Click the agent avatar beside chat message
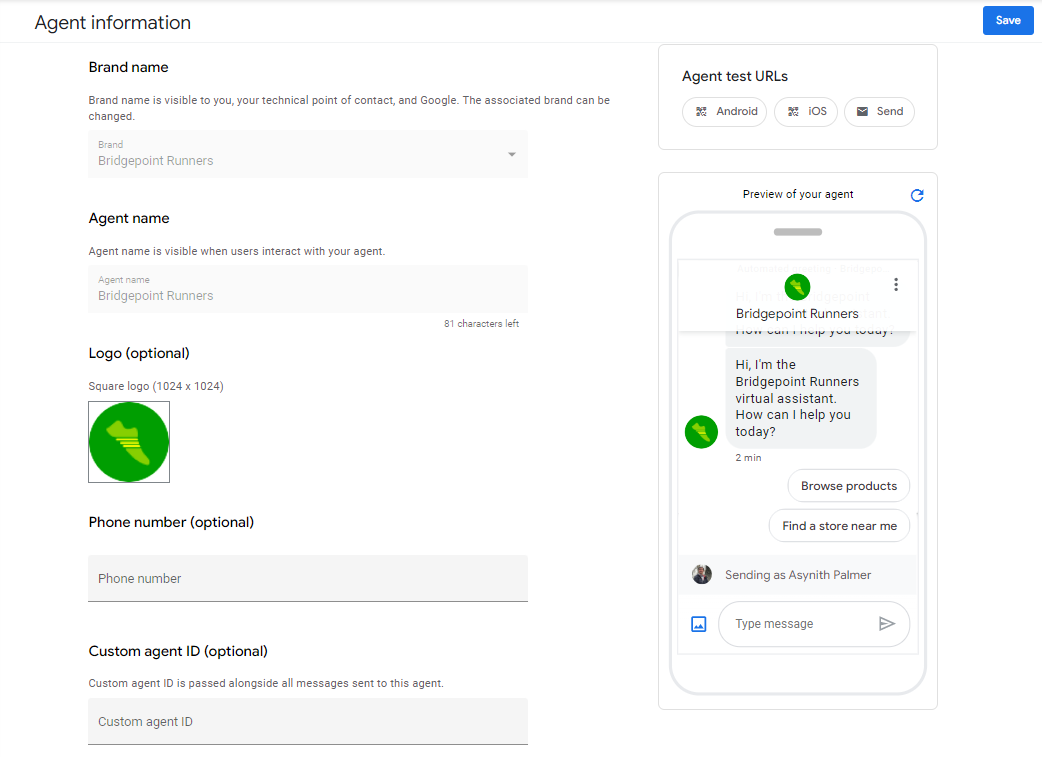 coord(701,432)
